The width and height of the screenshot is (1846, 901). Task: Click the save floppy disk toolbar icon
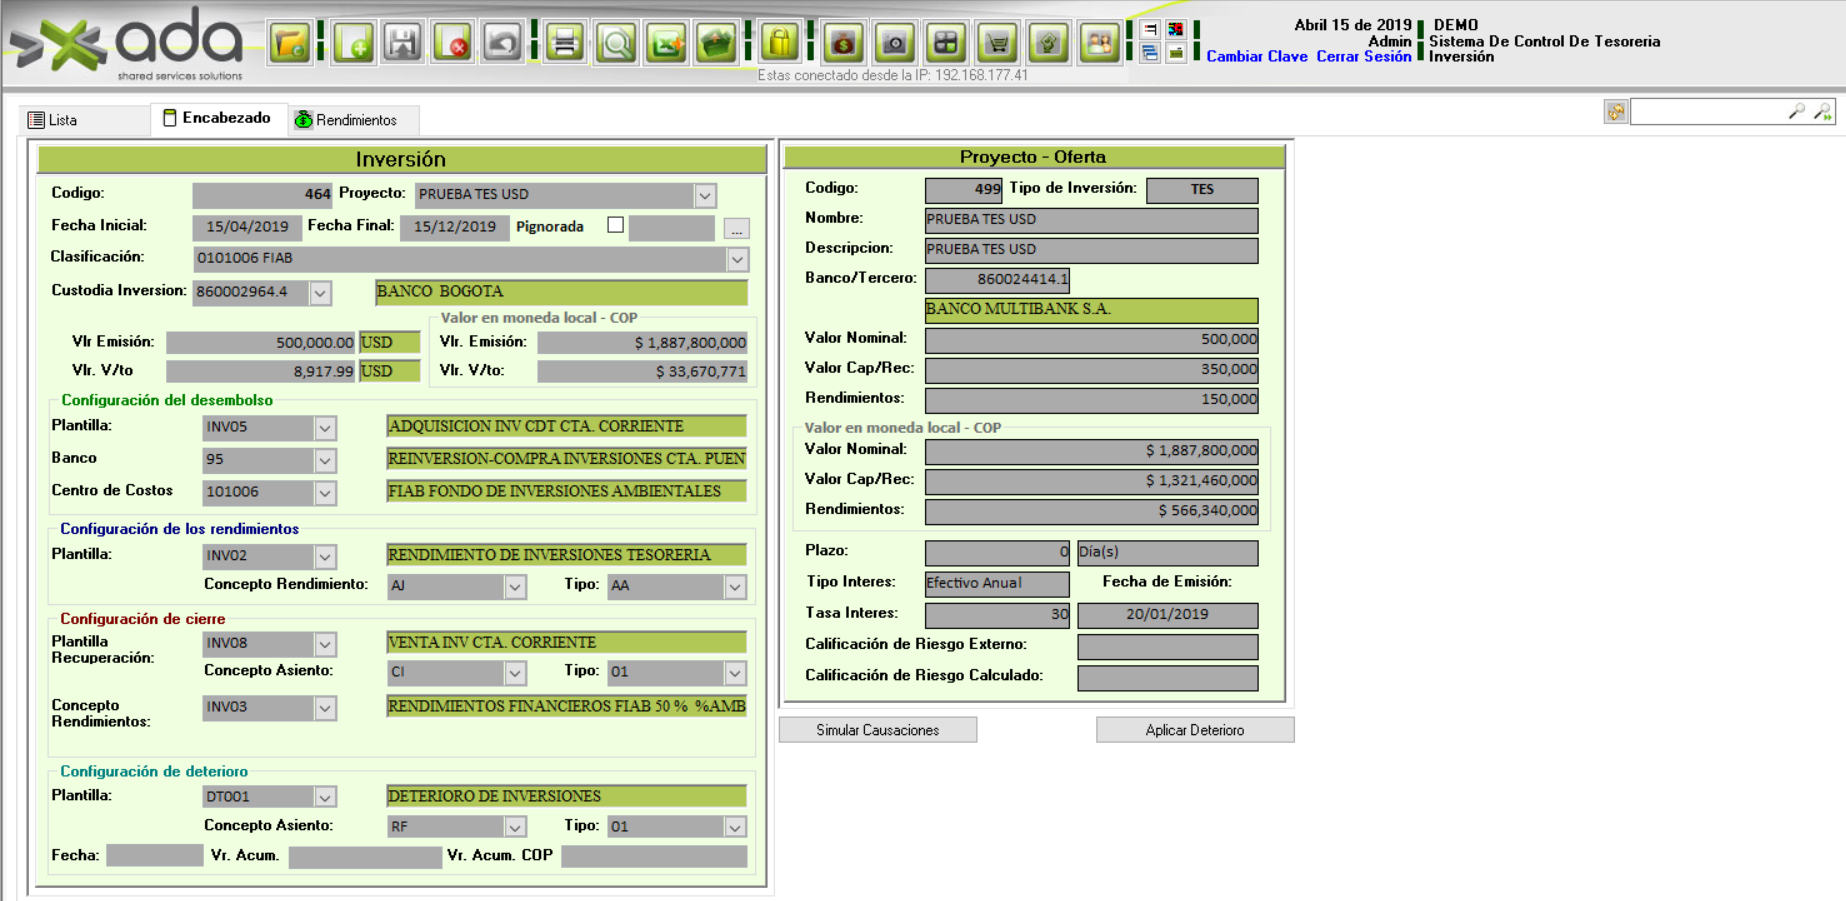pyautogui.click(x=403, y=43)
